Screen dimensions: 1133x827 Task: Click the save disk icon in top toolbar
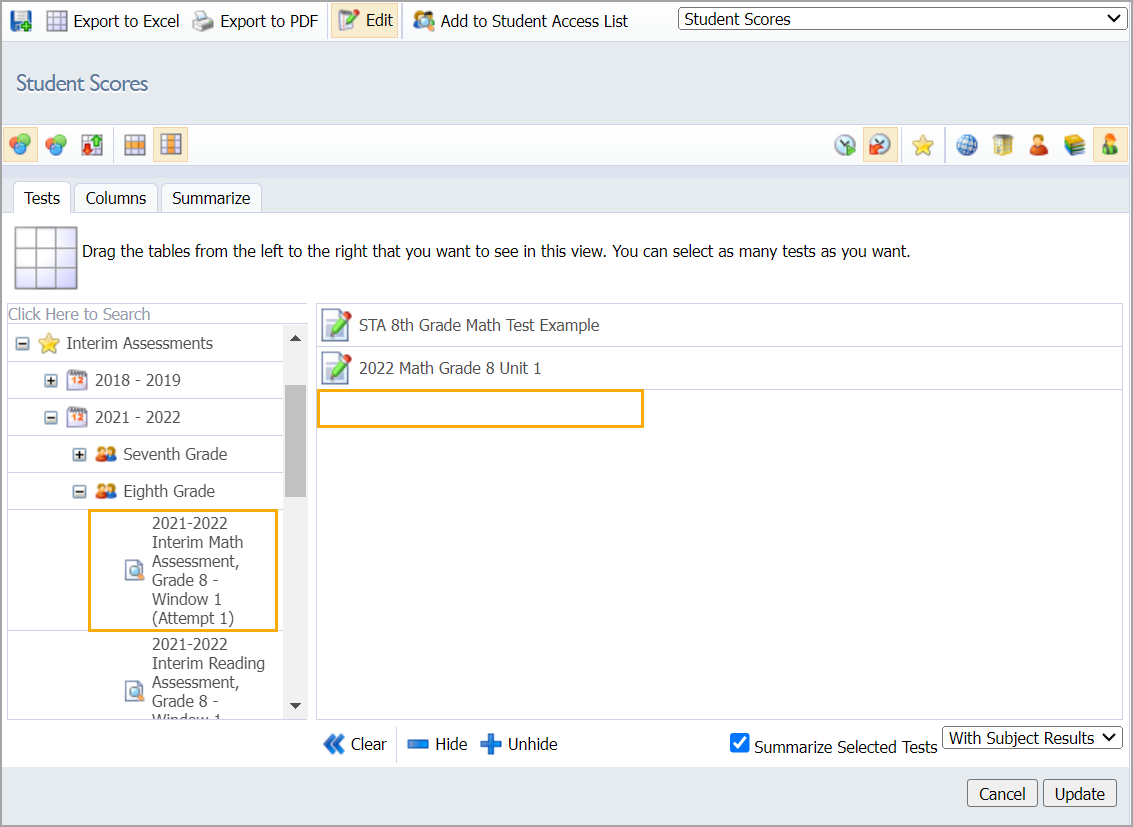pos(21,21)
